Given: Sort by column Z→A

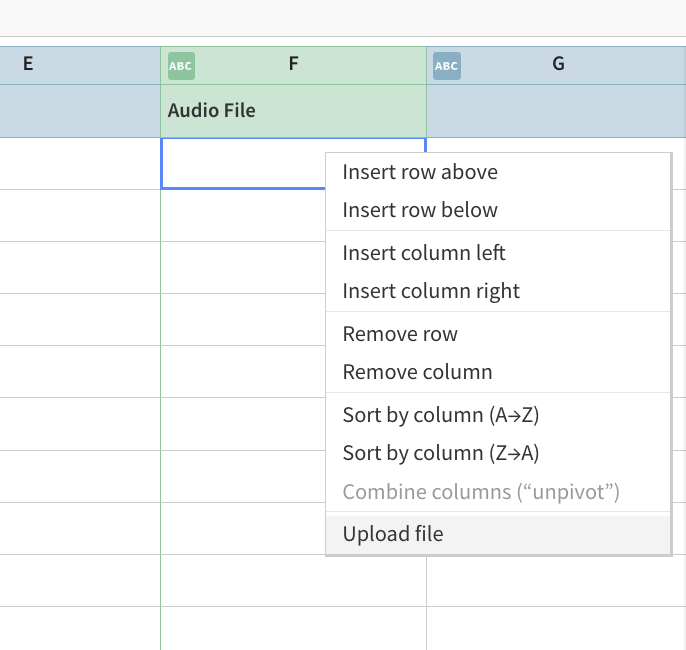Looking at the screenshot, I should (x=441, y=453).
